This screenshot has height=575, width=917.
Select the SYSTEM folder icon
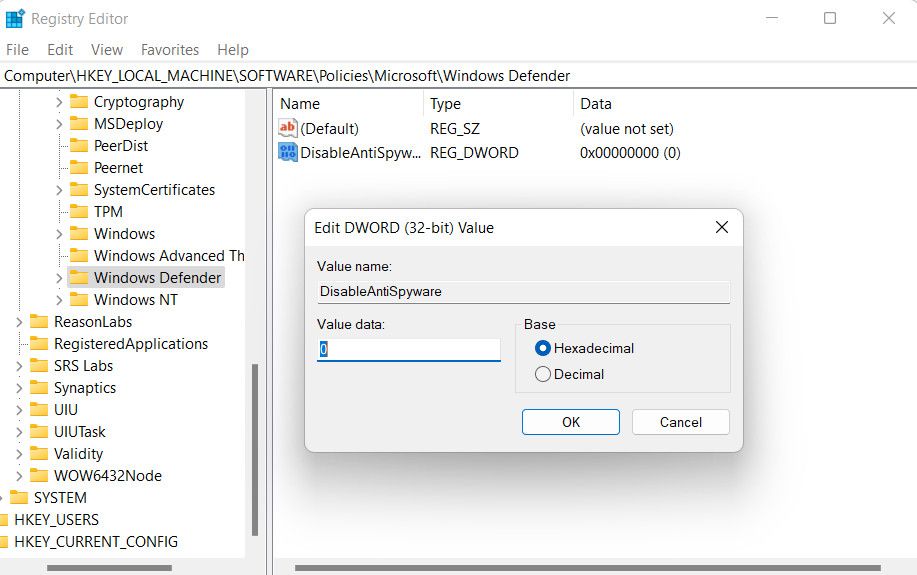[19, 498]
